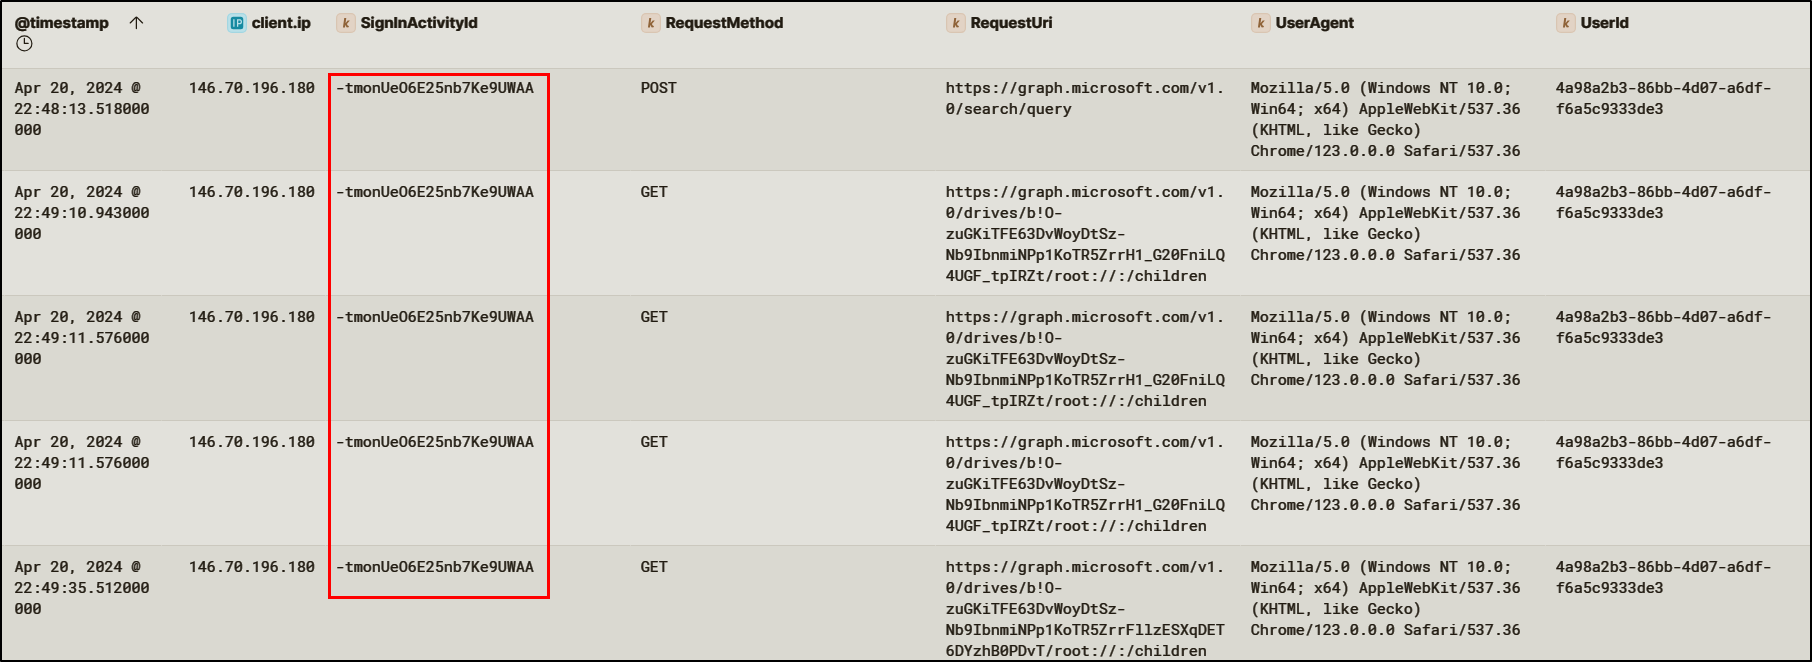This screenshot has width=1812, height=662.
Task: Select the 22:48:13.518000 timestamp cell
Action: tap(82, 109)
